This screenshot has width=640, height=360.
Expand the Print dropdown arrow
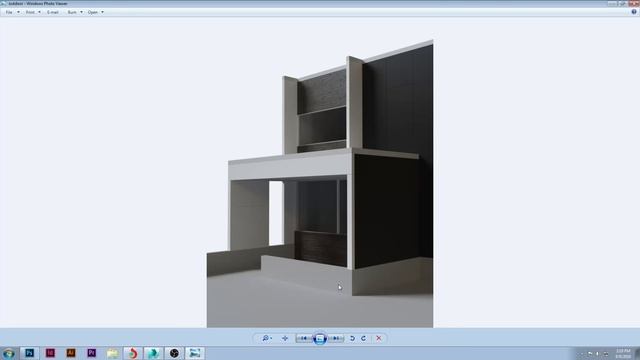(x=40, y=12)
